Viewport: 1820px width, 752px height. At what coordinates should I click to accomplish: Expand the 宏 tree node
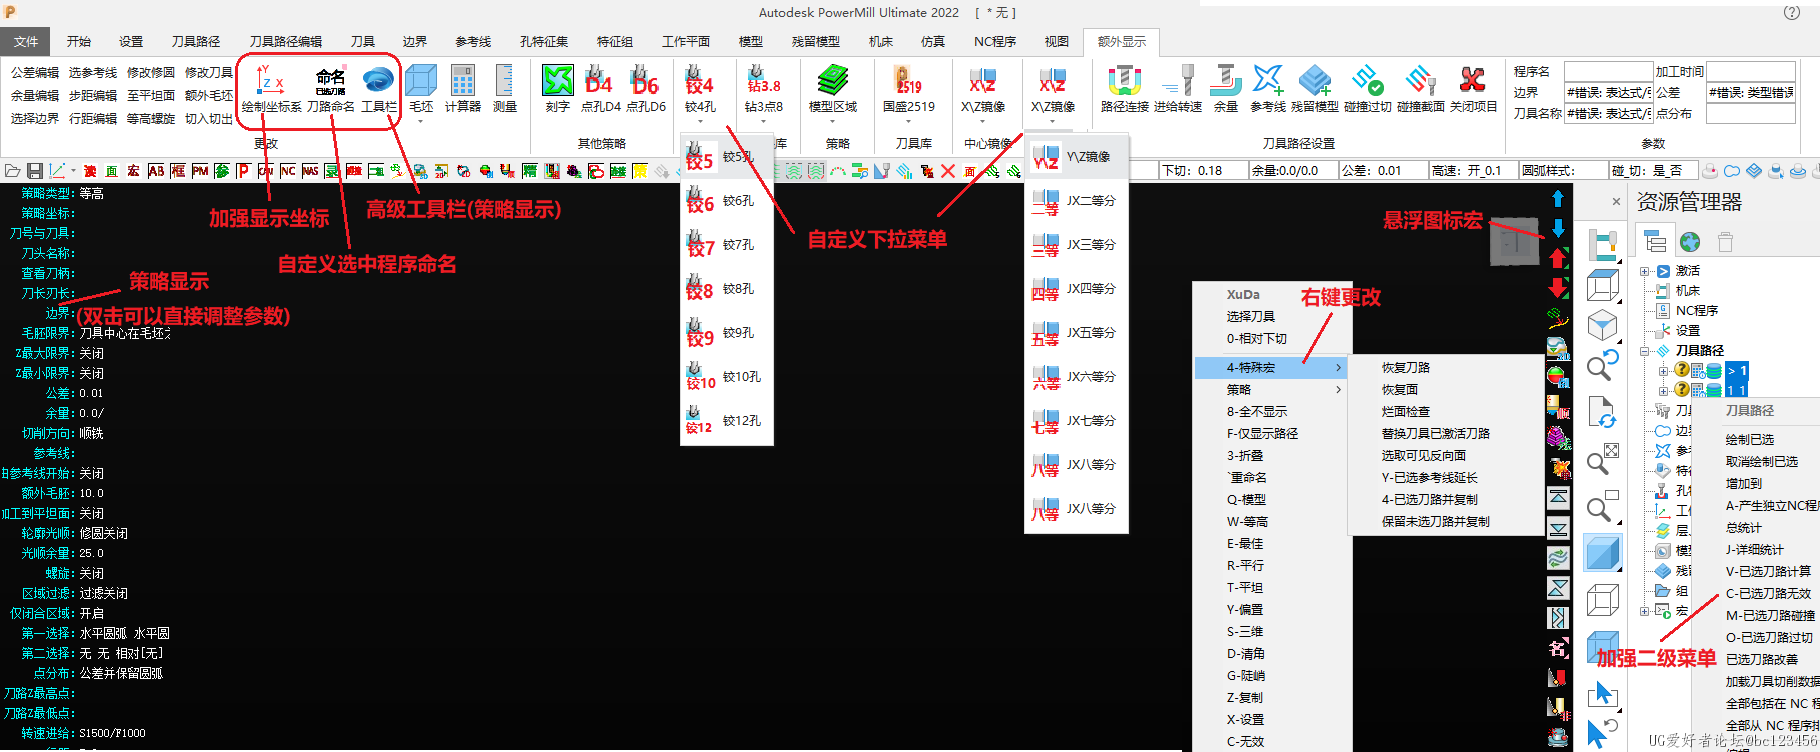coord(1645,611)
